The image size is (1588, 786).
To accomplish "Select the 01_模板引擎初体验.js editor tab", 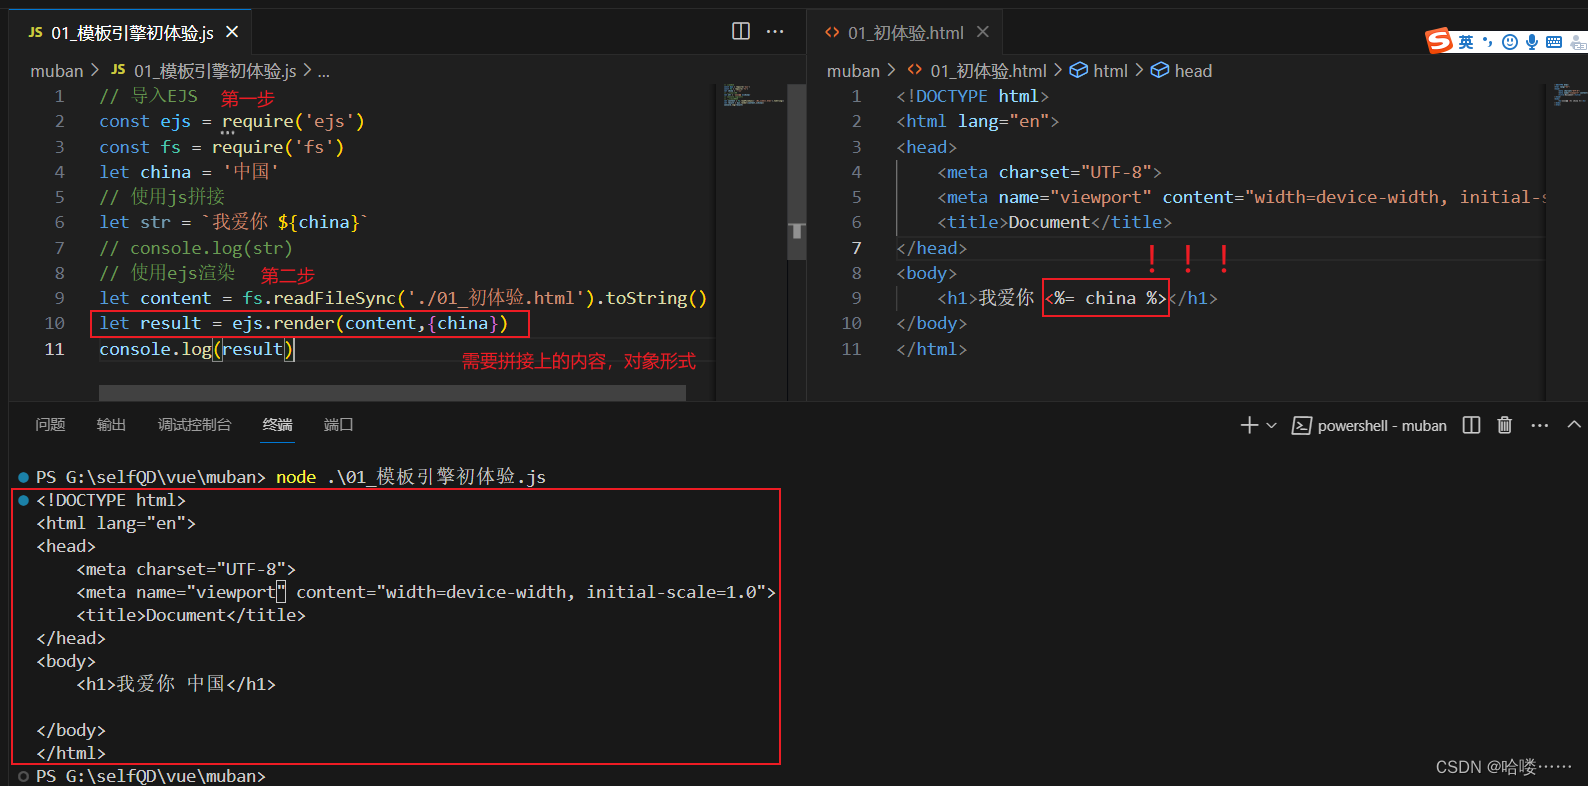I will pos(131,32).
